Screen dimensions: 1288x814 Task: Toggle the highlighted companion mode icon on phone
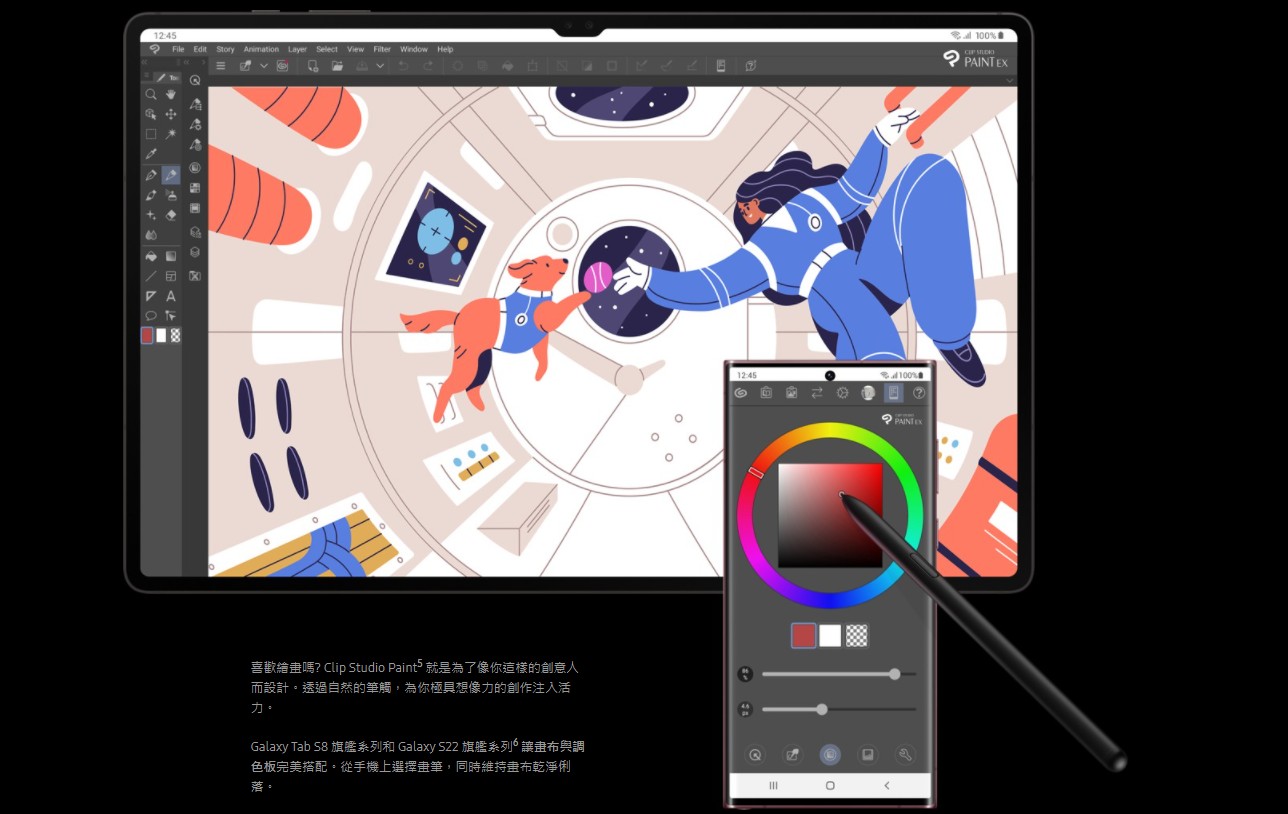pyautogui.click(x=894, y=393)
